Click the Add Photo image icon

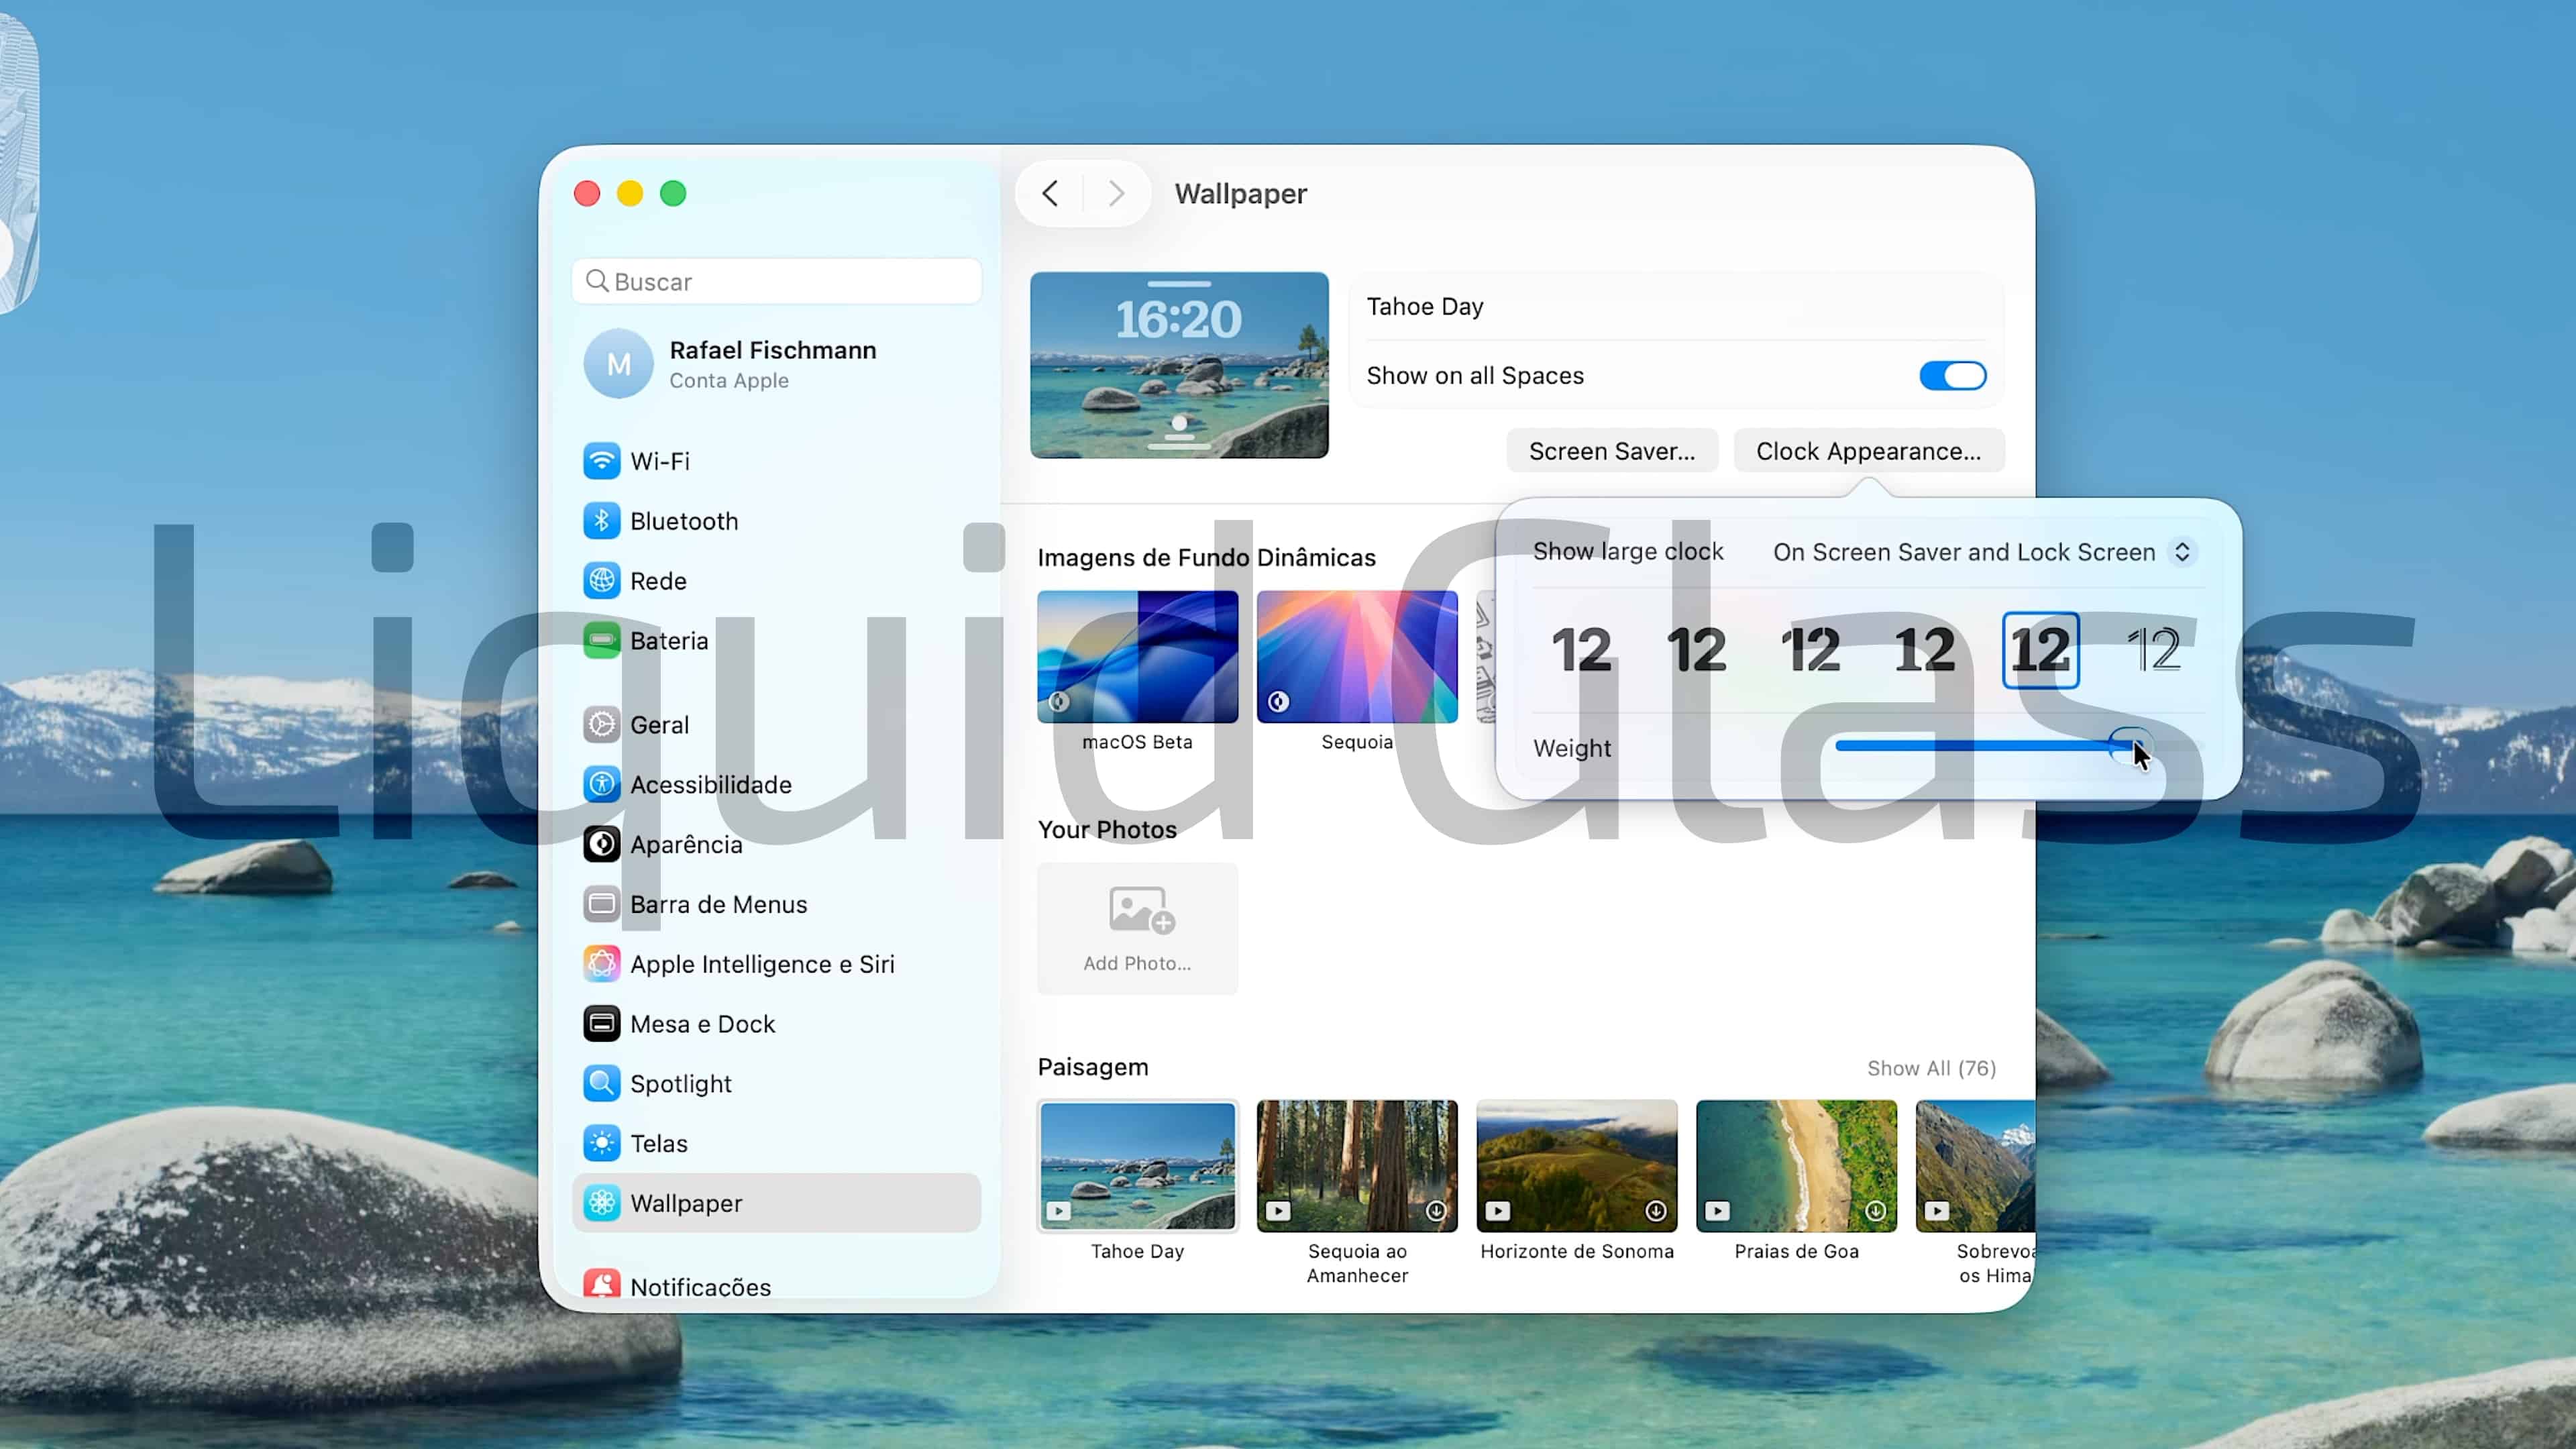click(x=1141, y=910)
